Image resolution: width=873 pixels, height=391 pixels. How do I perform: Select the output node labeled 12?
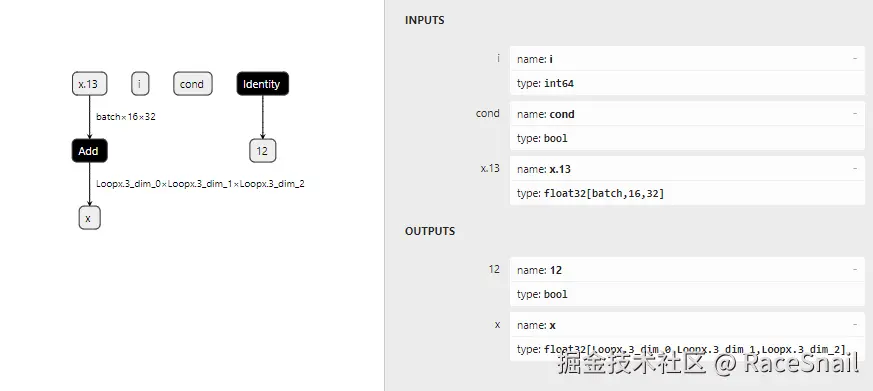tap(262, 151)
